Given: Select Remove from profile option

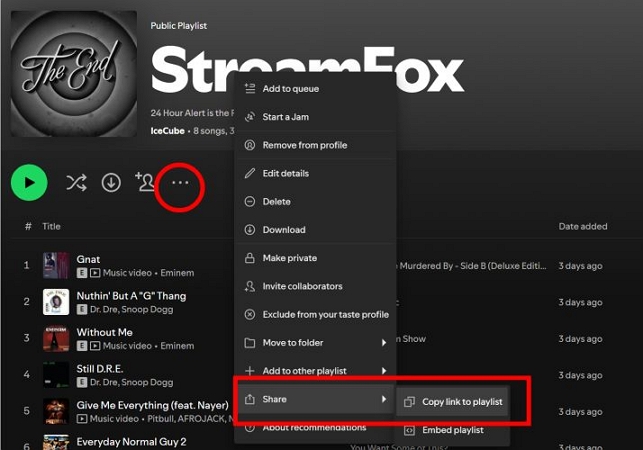Looking at the screenshot, I should (315, 145).
